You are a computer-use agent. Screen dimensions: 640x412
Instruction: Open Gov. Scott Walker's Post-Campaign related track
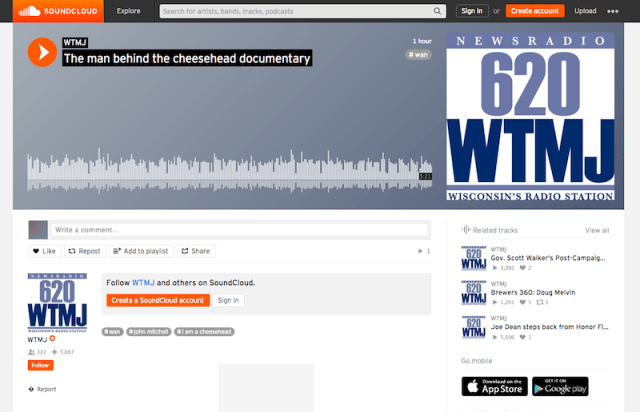click(x=548, y=258)
